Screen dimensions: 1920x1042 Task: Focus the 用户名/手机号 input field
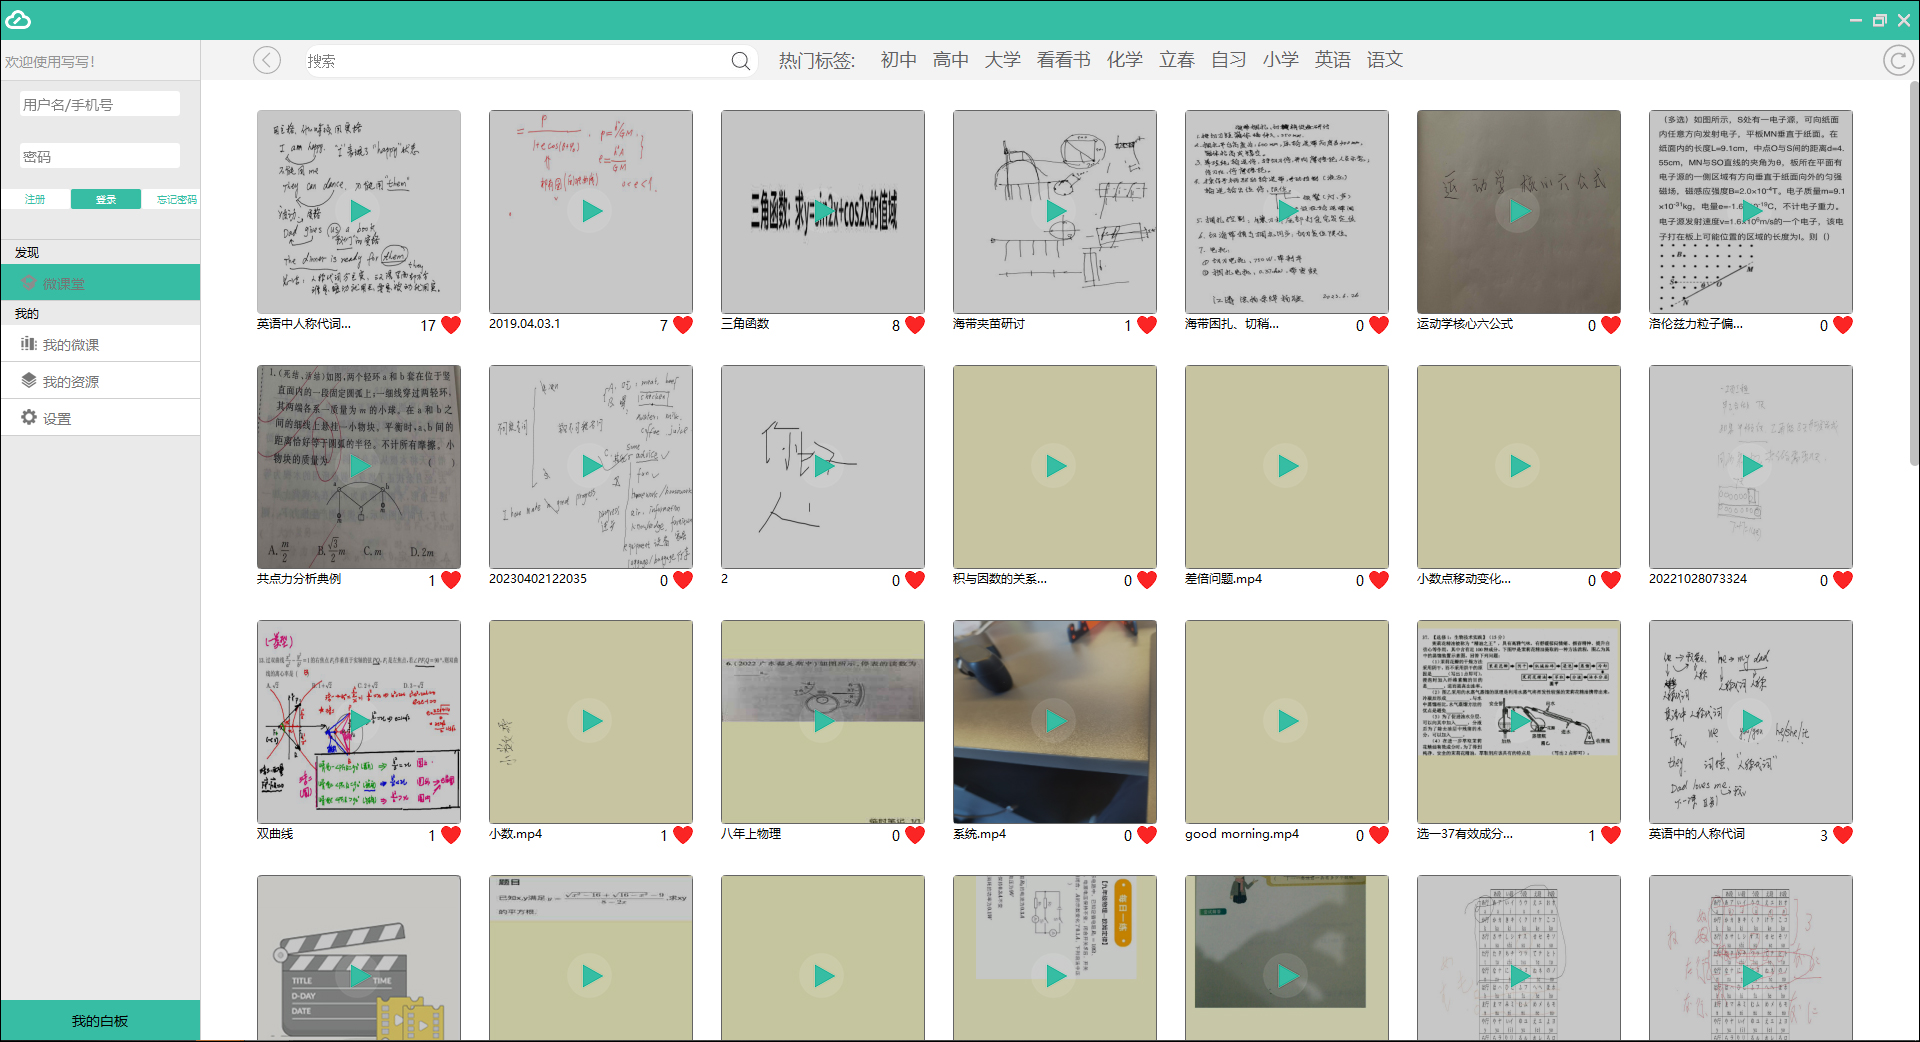coord(100,104)
